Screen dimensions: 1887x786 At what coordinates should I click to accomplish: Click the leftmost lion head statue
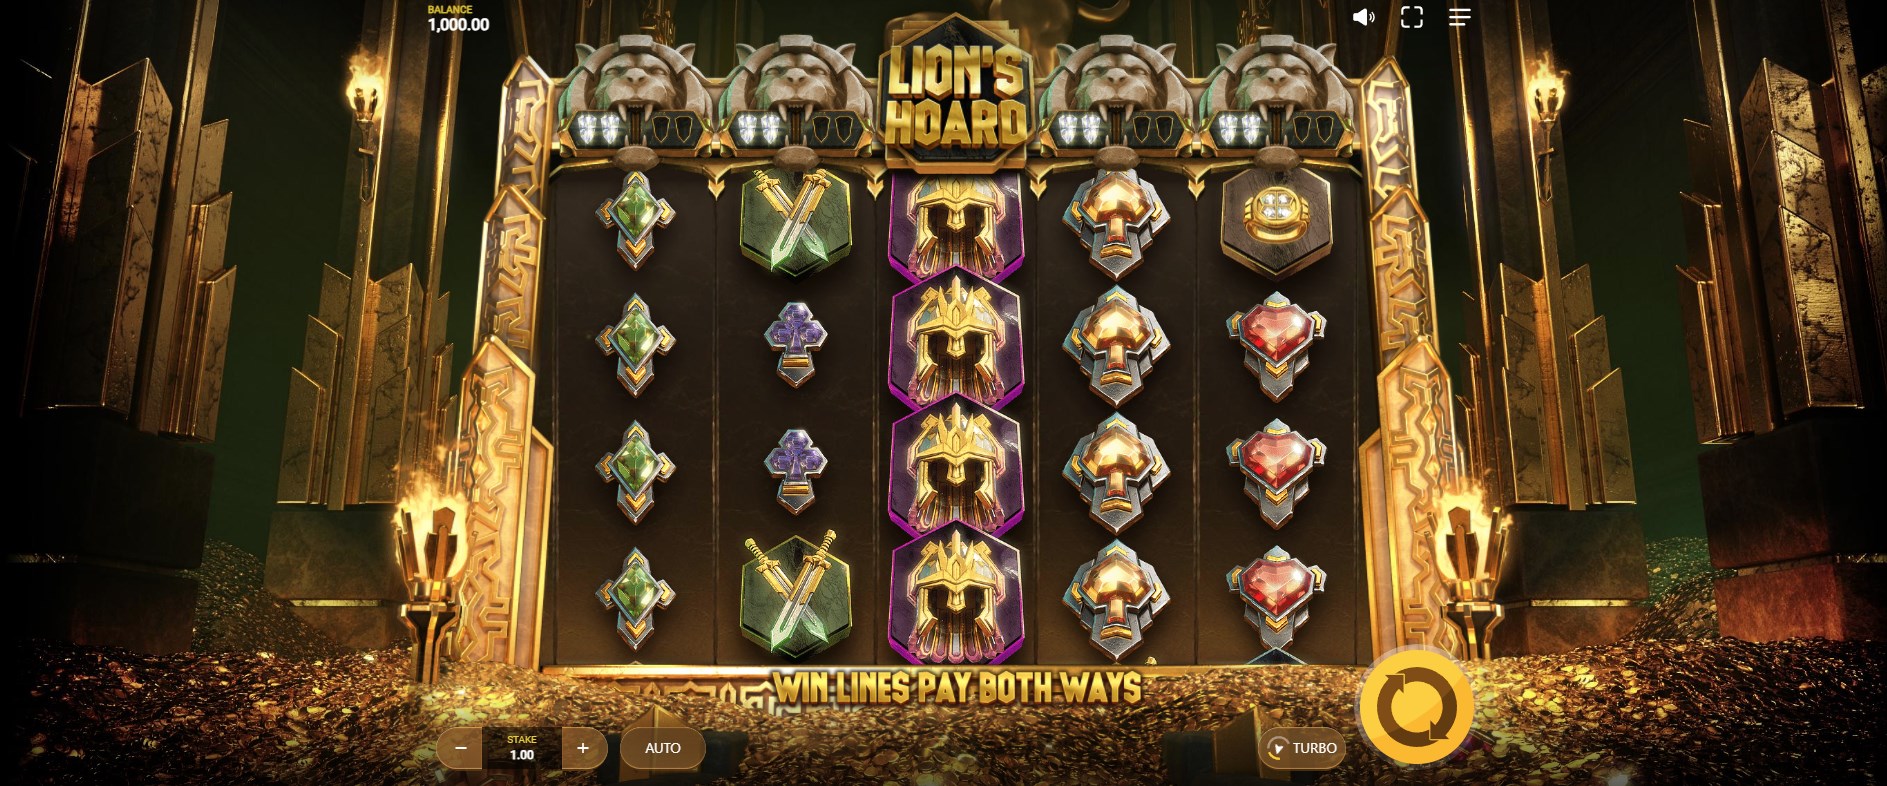[635, 95]
